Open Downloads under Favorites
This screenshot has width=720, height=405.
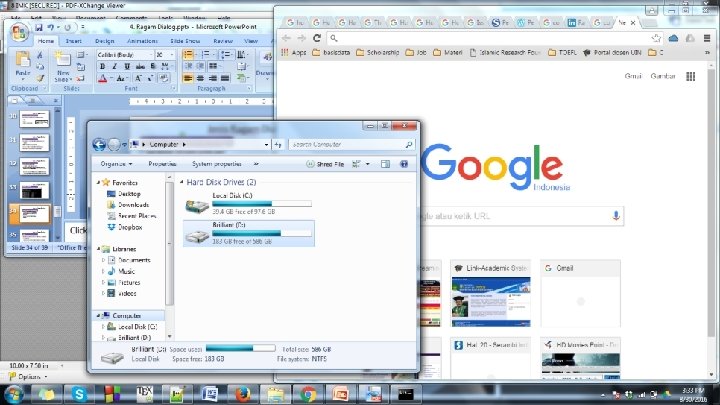click(128, 205)
